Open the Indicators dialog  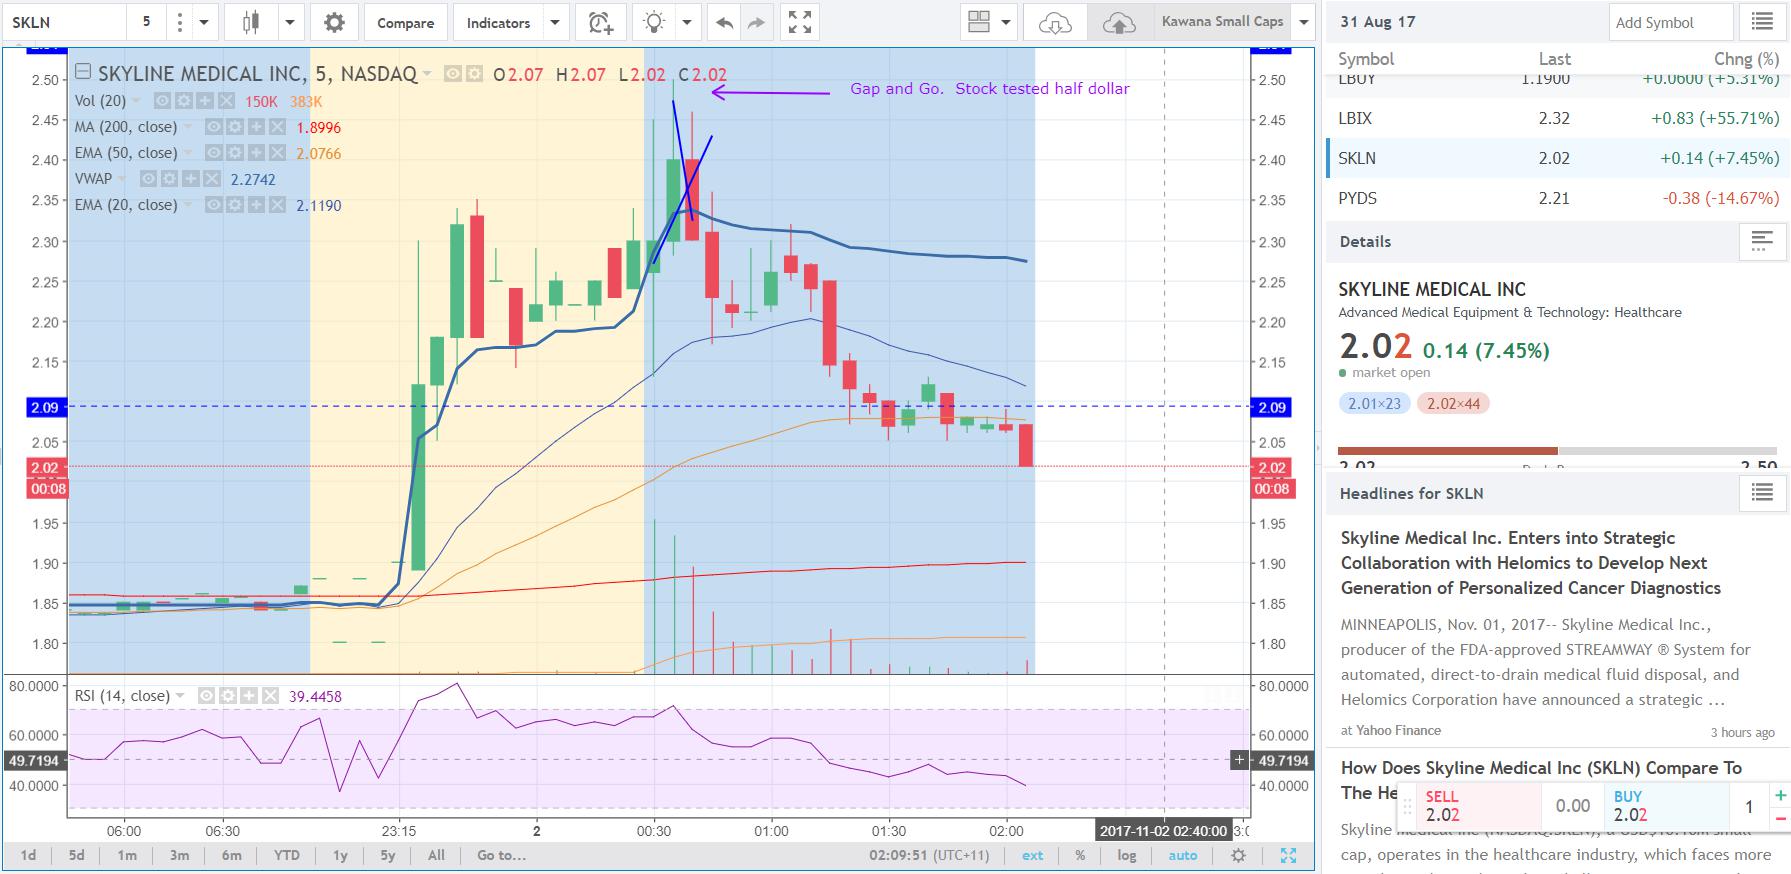[498, 22]
